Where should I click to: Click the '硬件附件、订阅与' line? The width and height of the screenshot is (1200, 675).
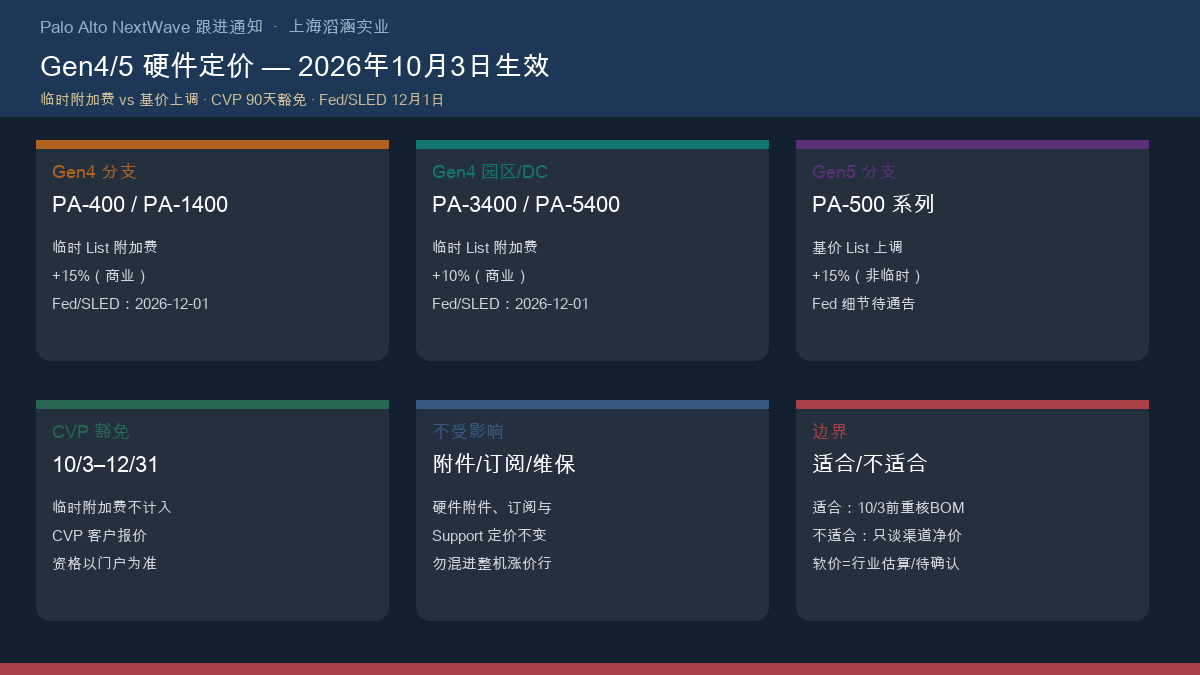(492, 508)
